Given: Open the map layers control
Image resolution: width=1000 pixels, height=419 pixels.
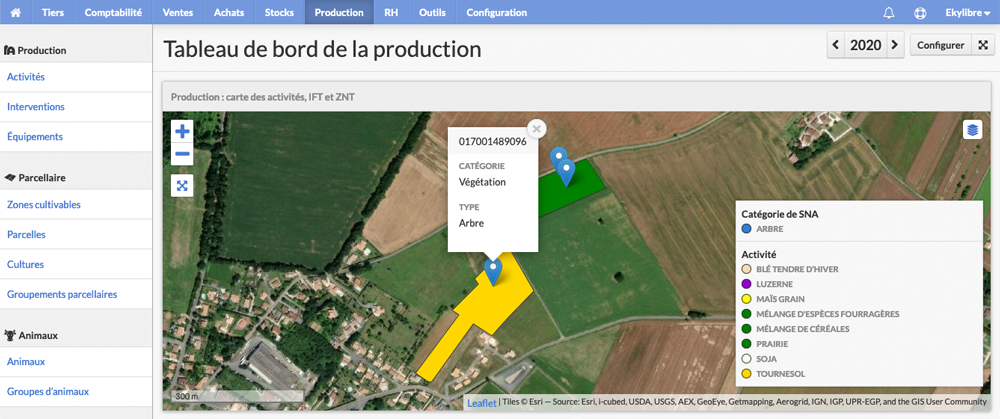Looking at the screenshot, I should (973, 129).
